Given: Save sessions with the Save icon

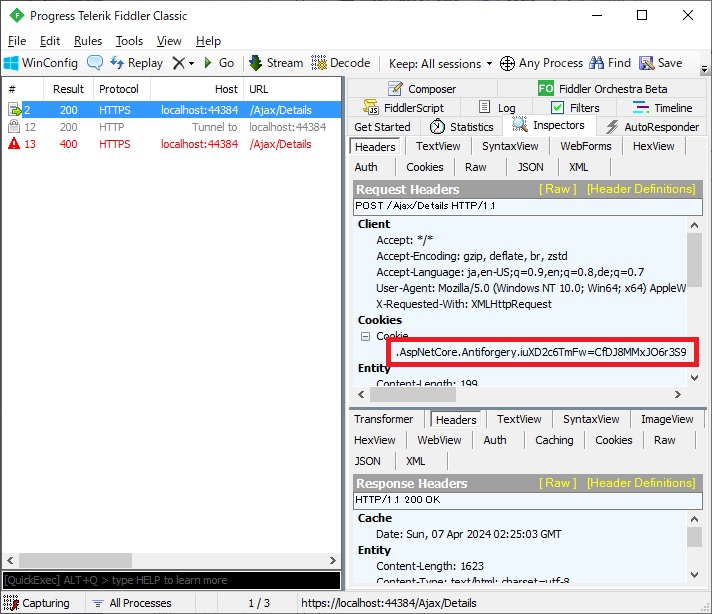Looking at the screenshot, I should [x=661, y=63].
